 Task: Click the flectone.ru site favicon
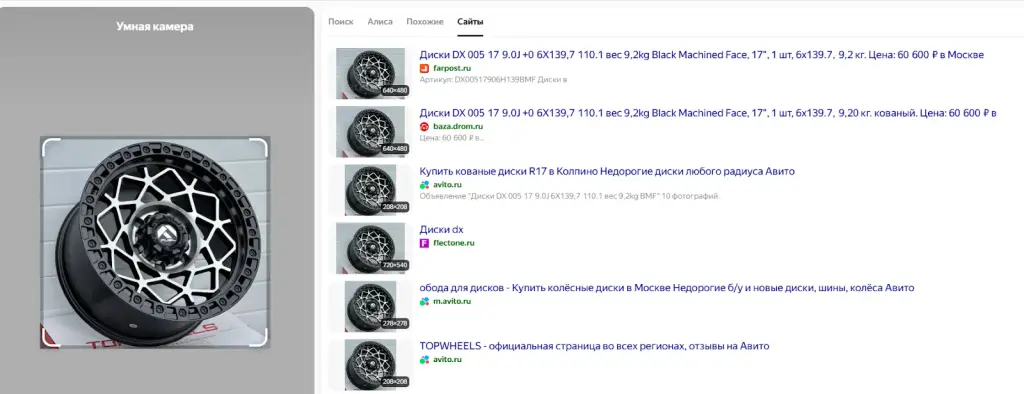point(424,243)
